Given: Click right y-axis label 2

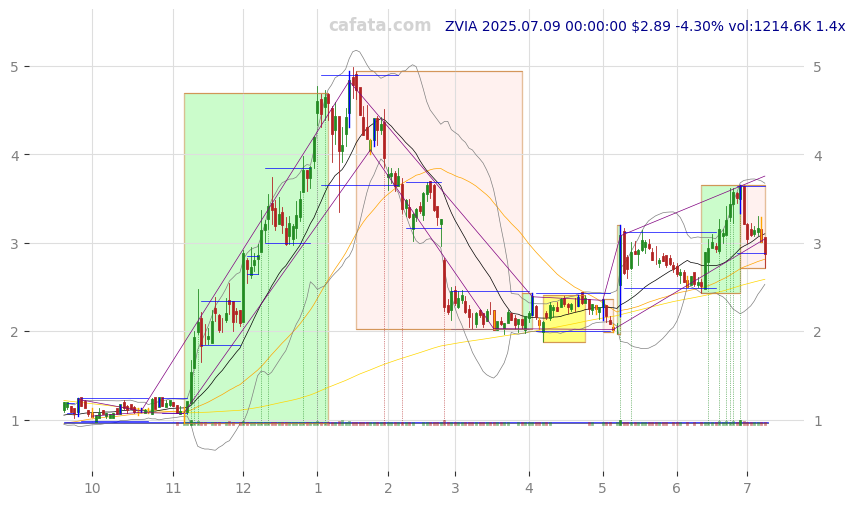Looking at the screenshot, I should point(817,332).
